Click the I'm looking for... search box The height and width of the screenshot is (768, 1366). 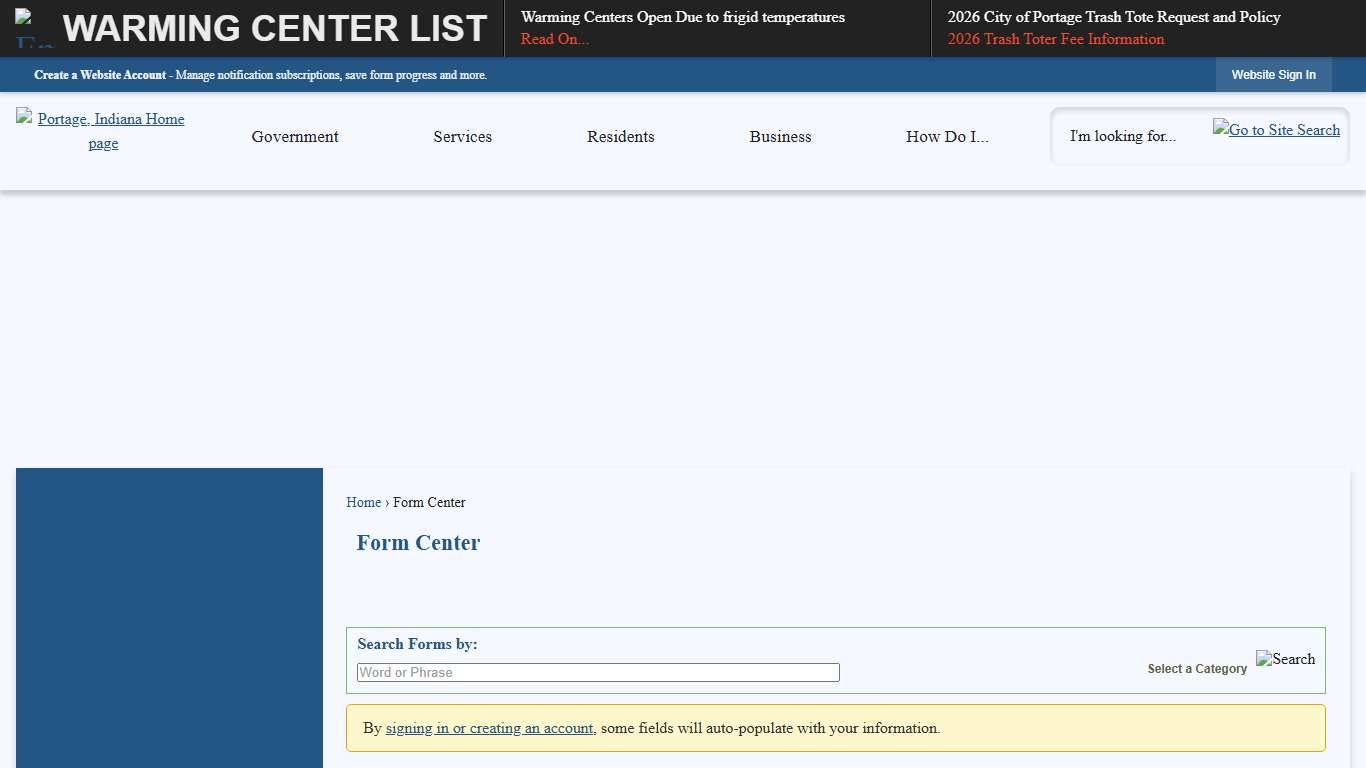1124,136
